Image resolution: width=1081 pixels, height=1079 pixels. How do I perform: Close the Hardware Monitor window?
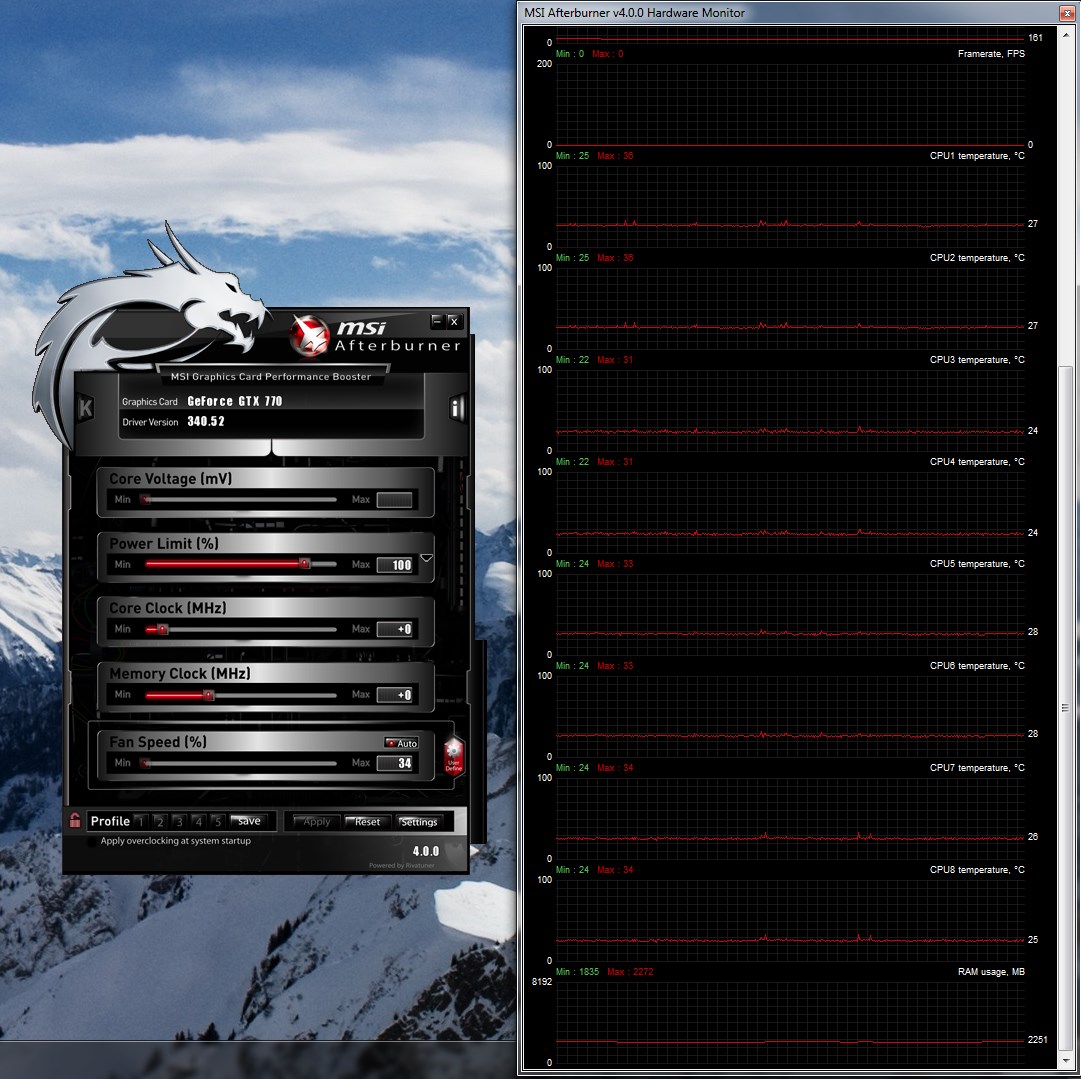[x=1068, y=13]
